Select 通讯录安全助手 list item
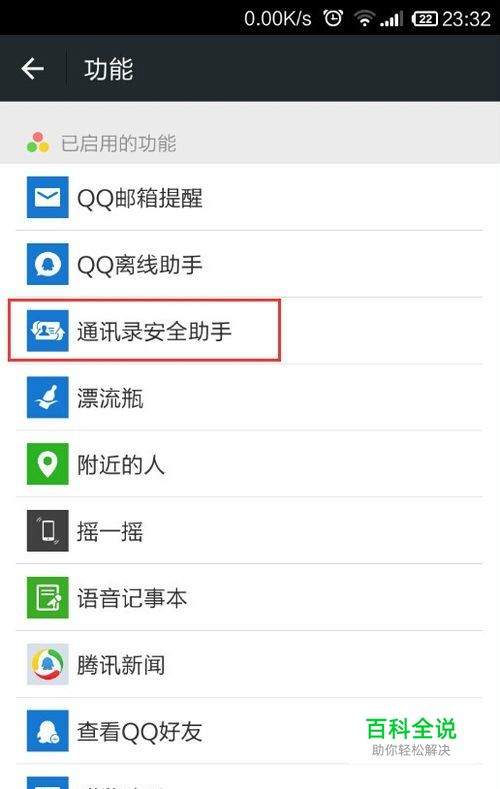500x789 pixels. tap(249, 331)
